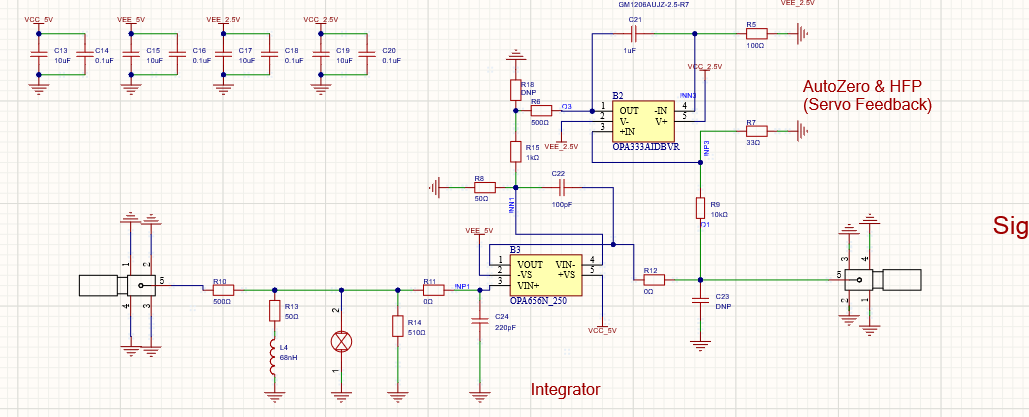Select the input BNC connector on left
This screenshot has width=1029, height=417.
118,285
